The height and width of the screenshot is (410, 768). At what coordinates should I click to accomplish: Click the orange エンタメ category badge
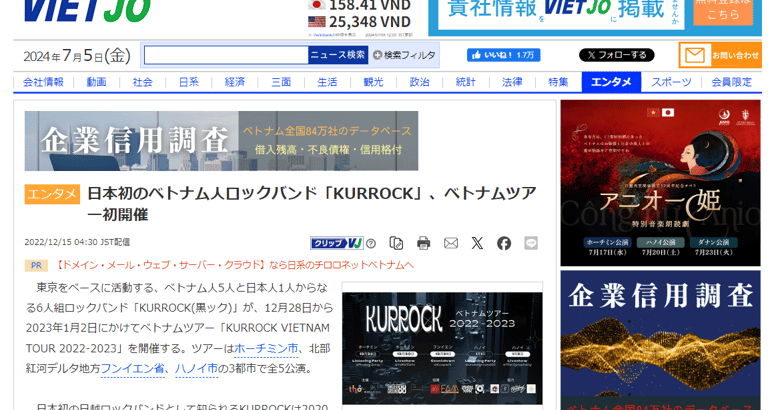pos(52,194)
